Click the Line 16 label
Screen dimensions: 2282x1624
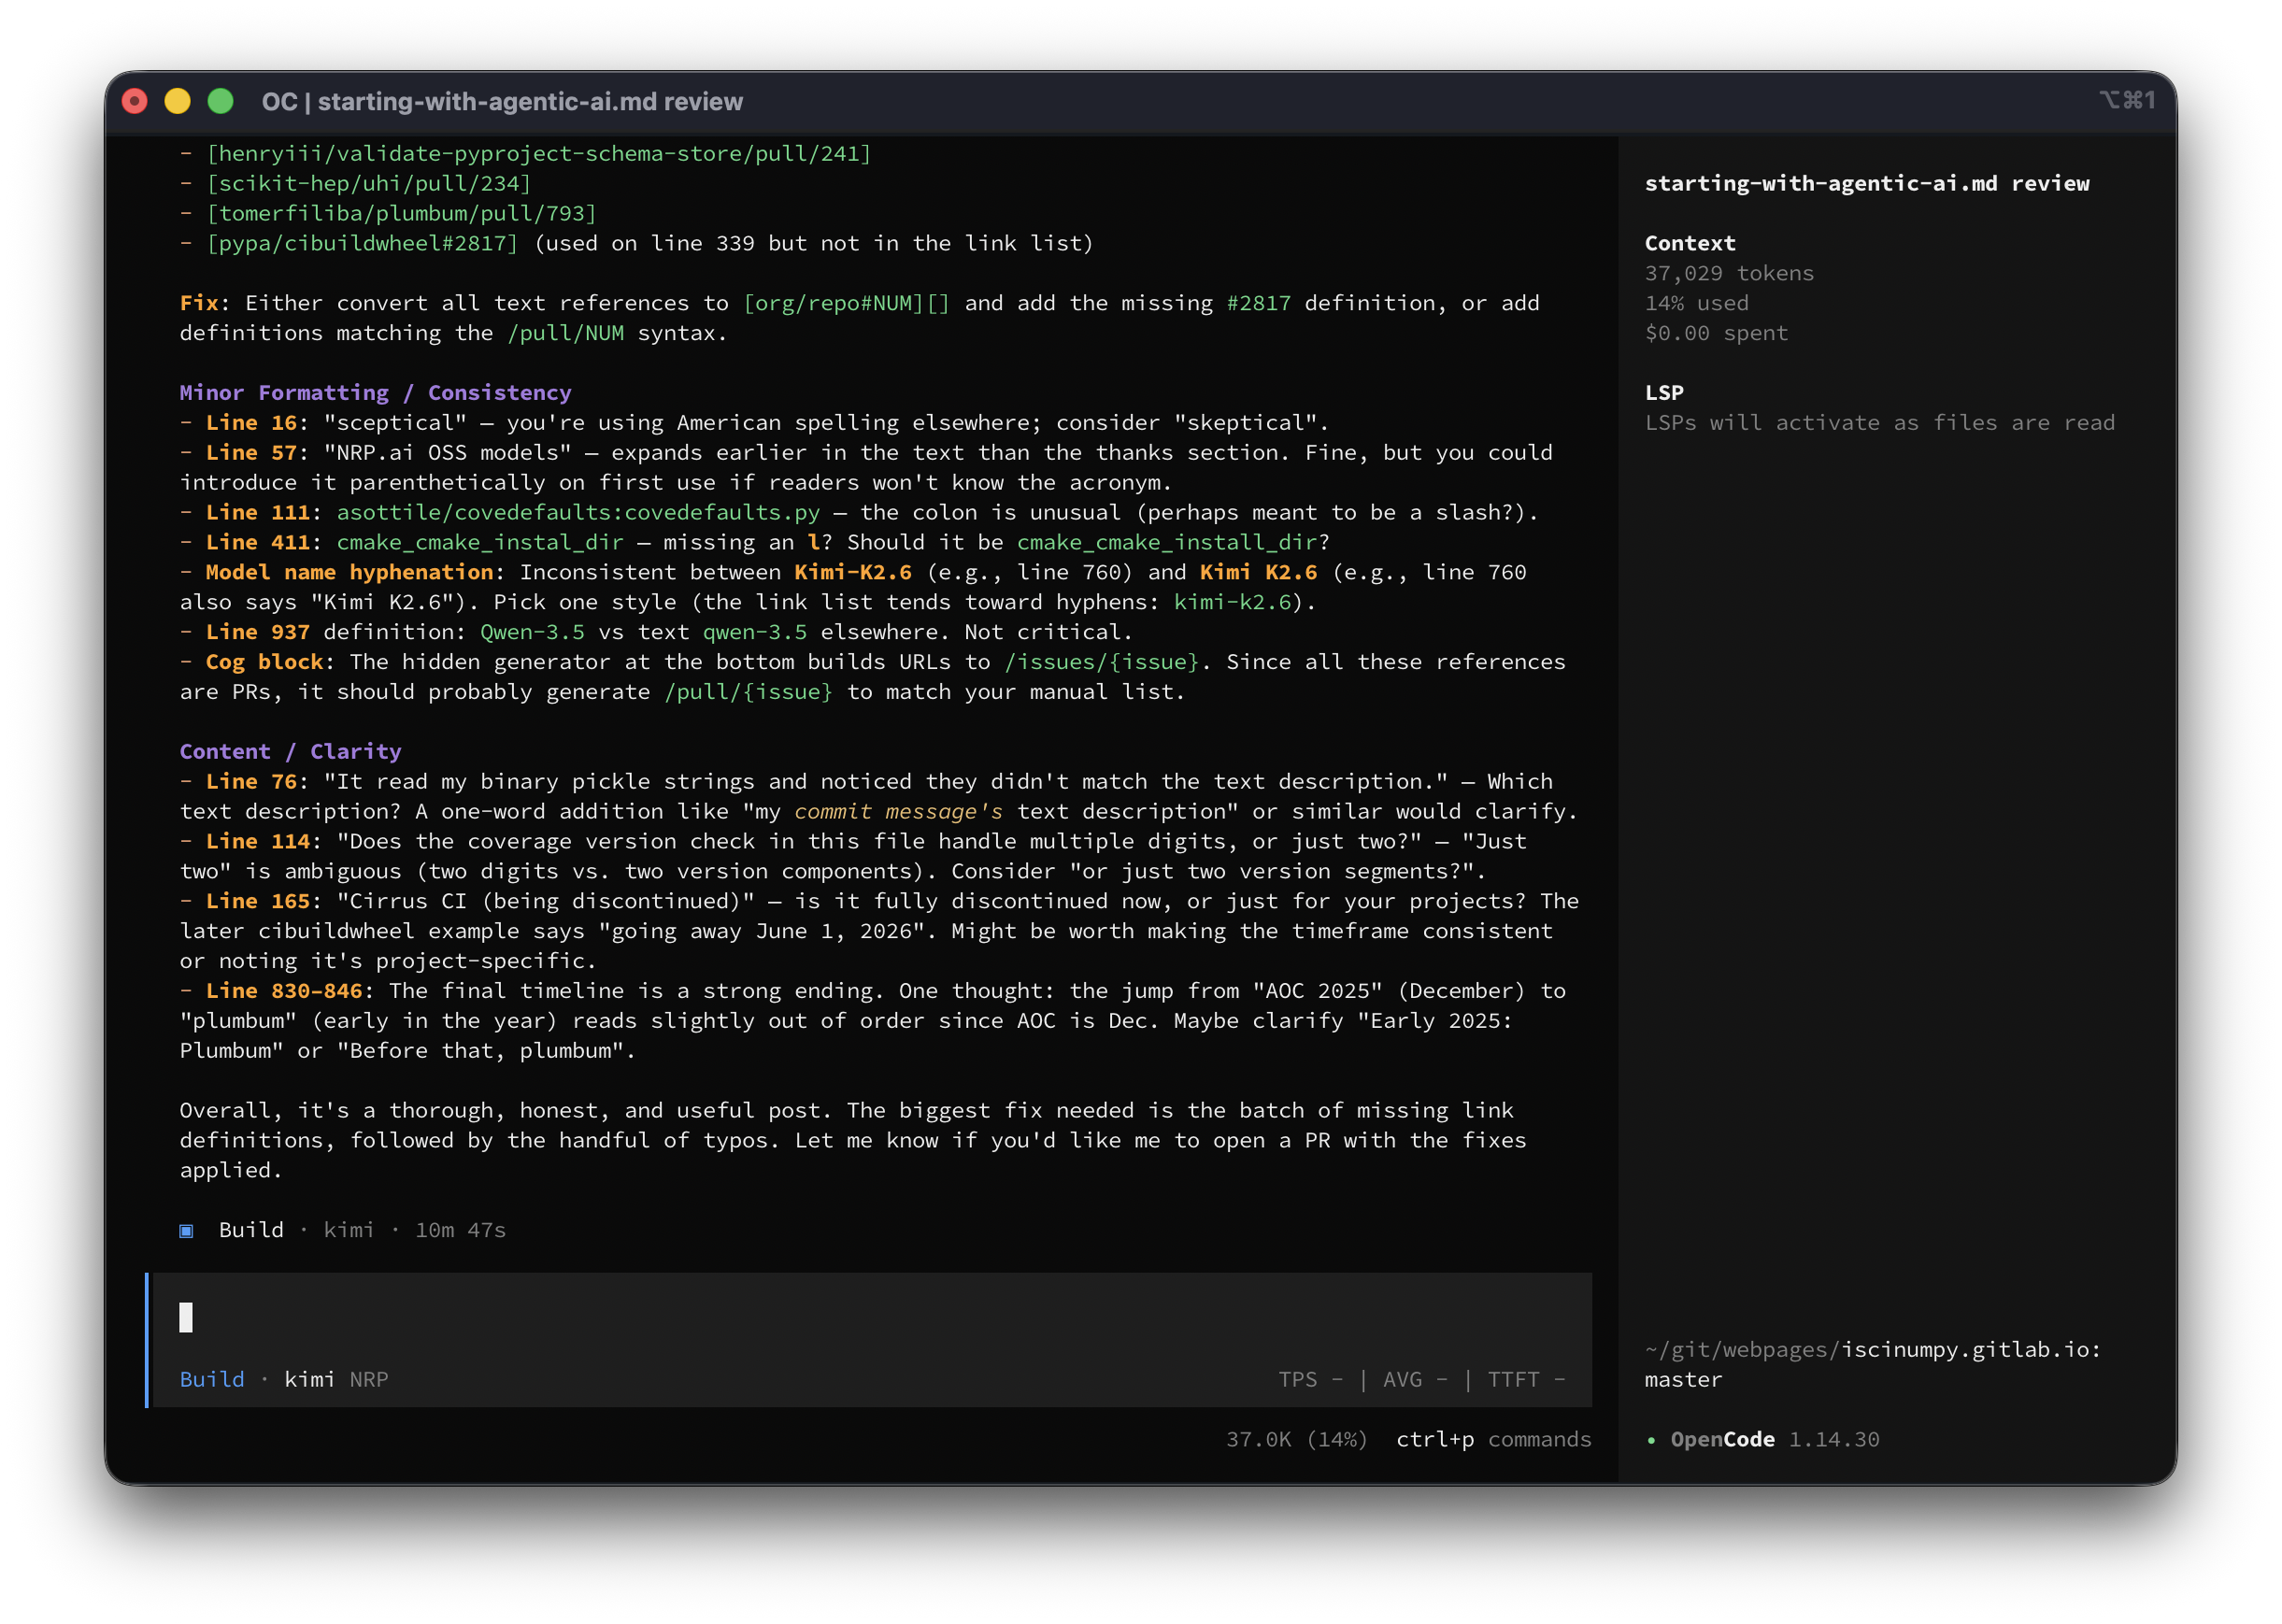pyautogui.click(x=252, y=422)
